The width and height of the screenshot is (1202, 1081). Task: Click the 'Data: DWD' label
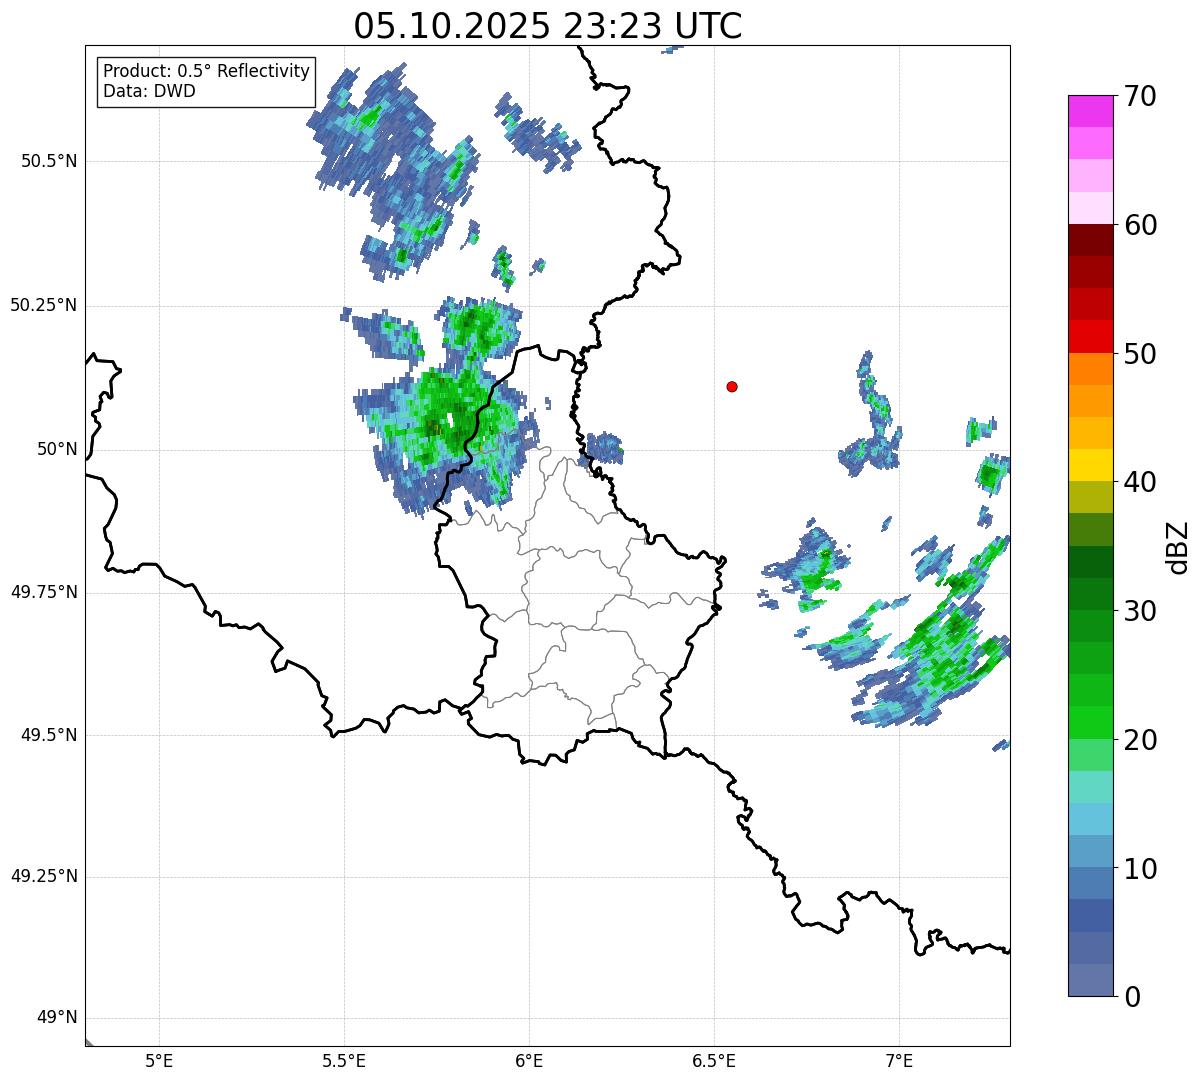(149, 91)
